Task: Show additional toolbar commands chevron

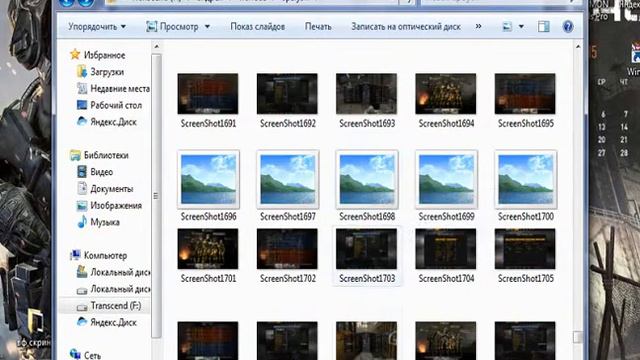Action: point(478,26)
